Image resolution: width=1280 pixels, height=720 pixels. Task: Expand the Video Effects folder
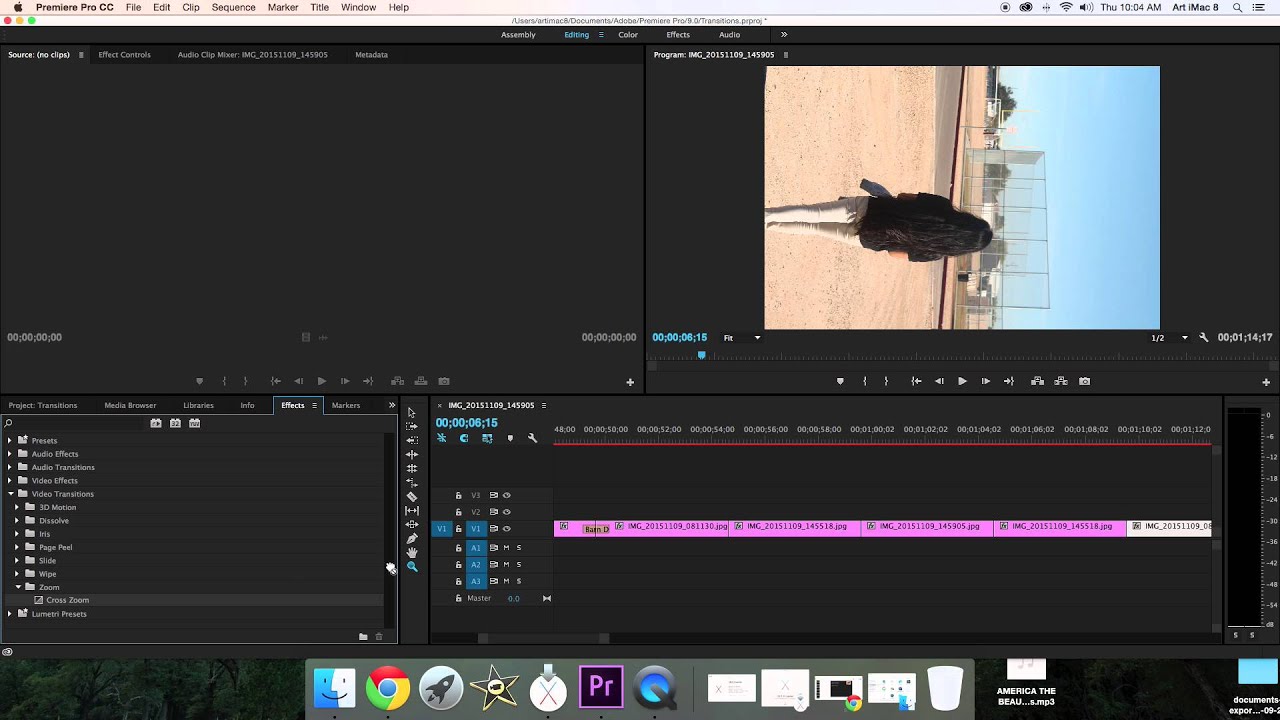10,480
